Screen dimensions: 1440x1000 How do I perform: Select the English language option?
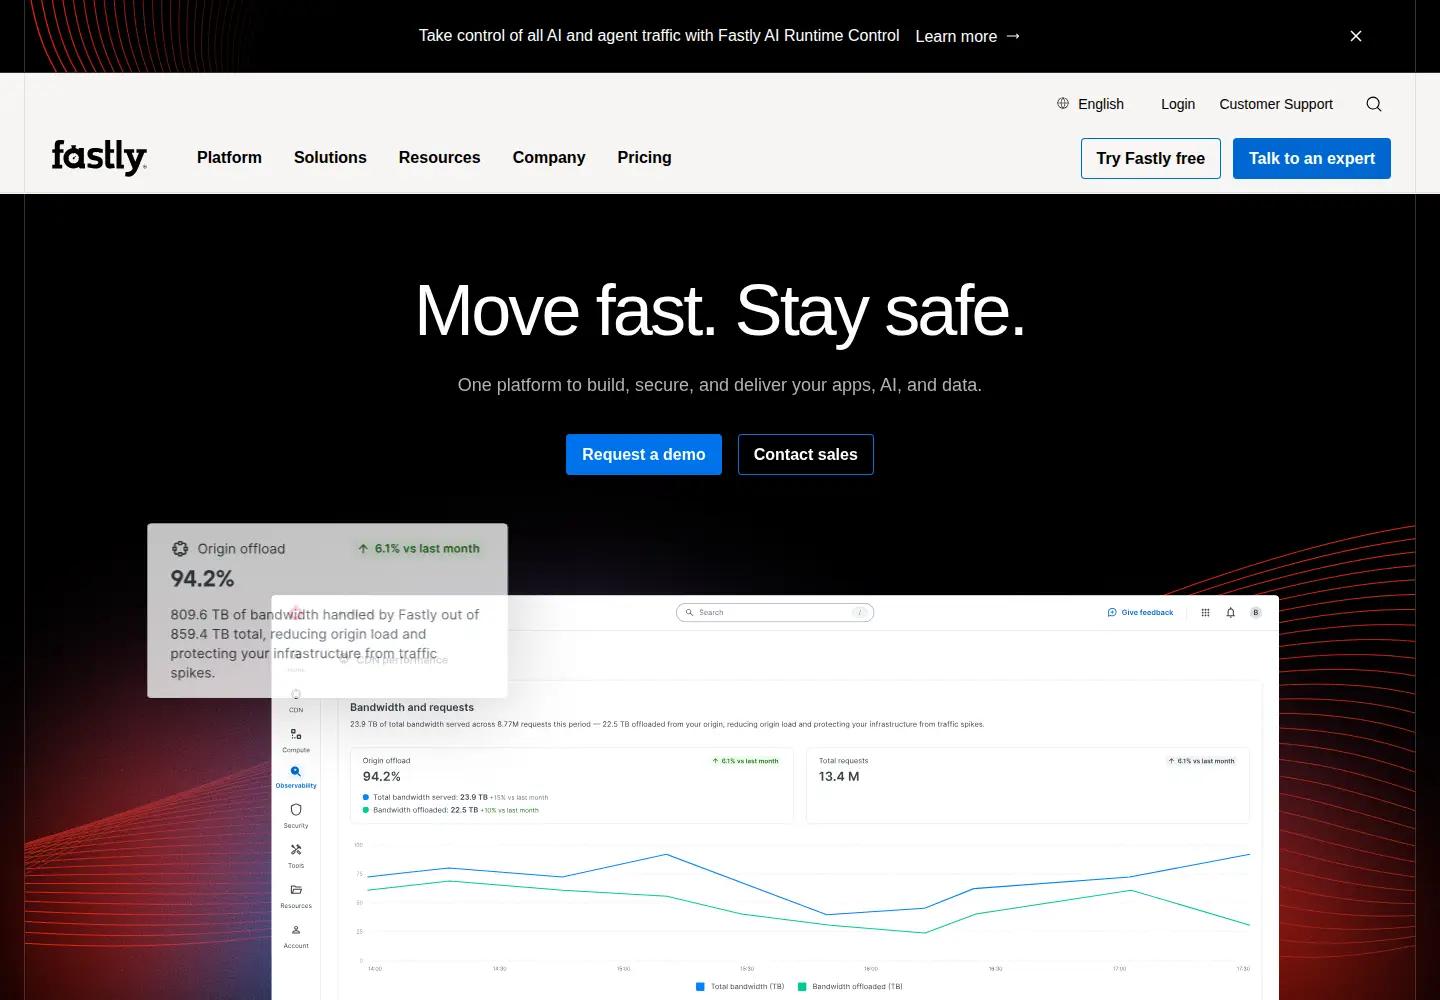tap(1101, 104)
